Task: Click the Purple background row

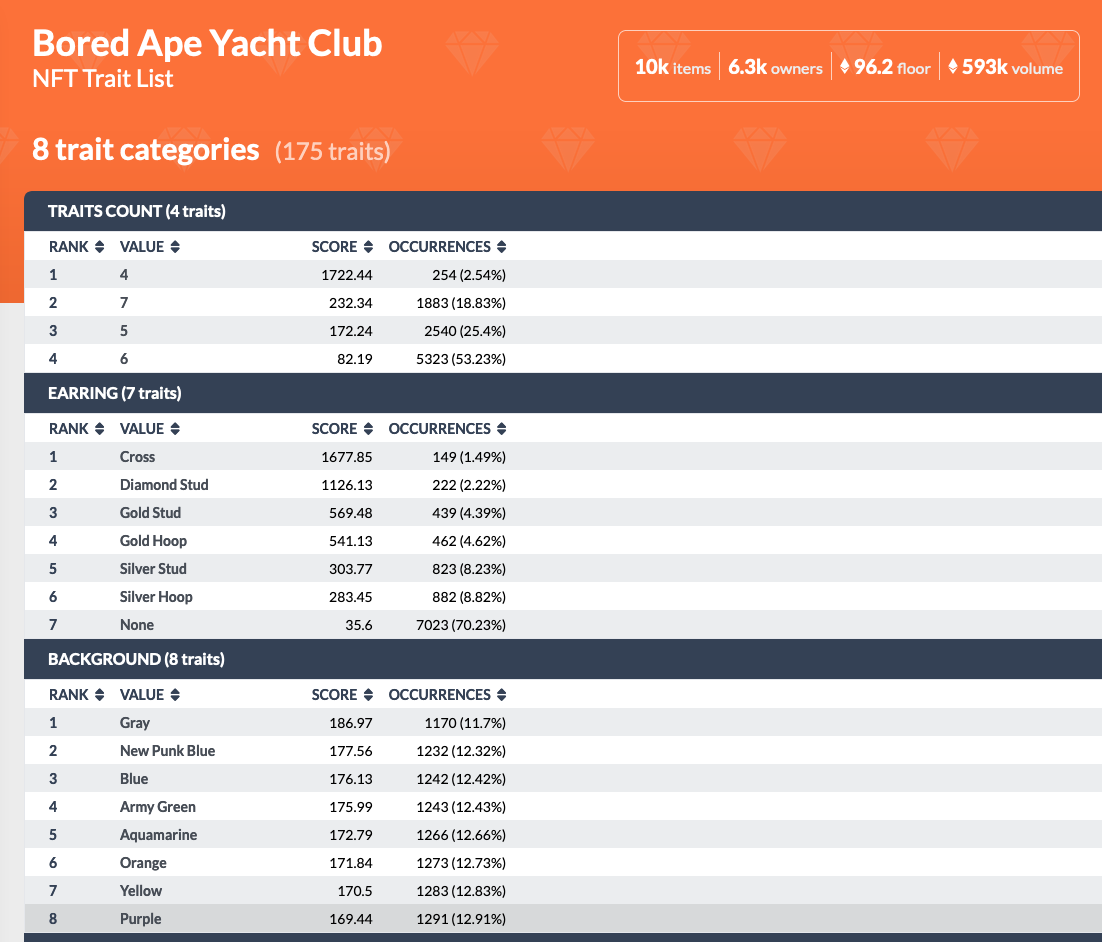Action: [140, 919]
